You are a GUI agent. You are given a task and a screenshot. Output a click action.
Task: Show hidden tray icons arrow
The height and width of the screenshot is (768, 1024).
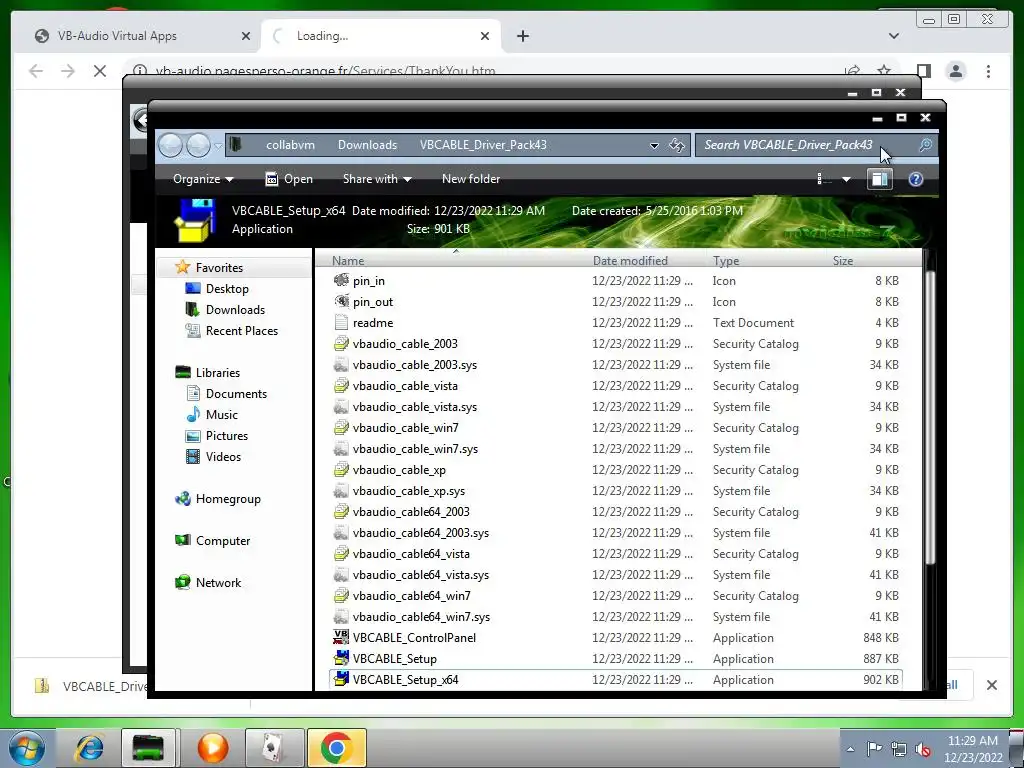tap(850, 749)
